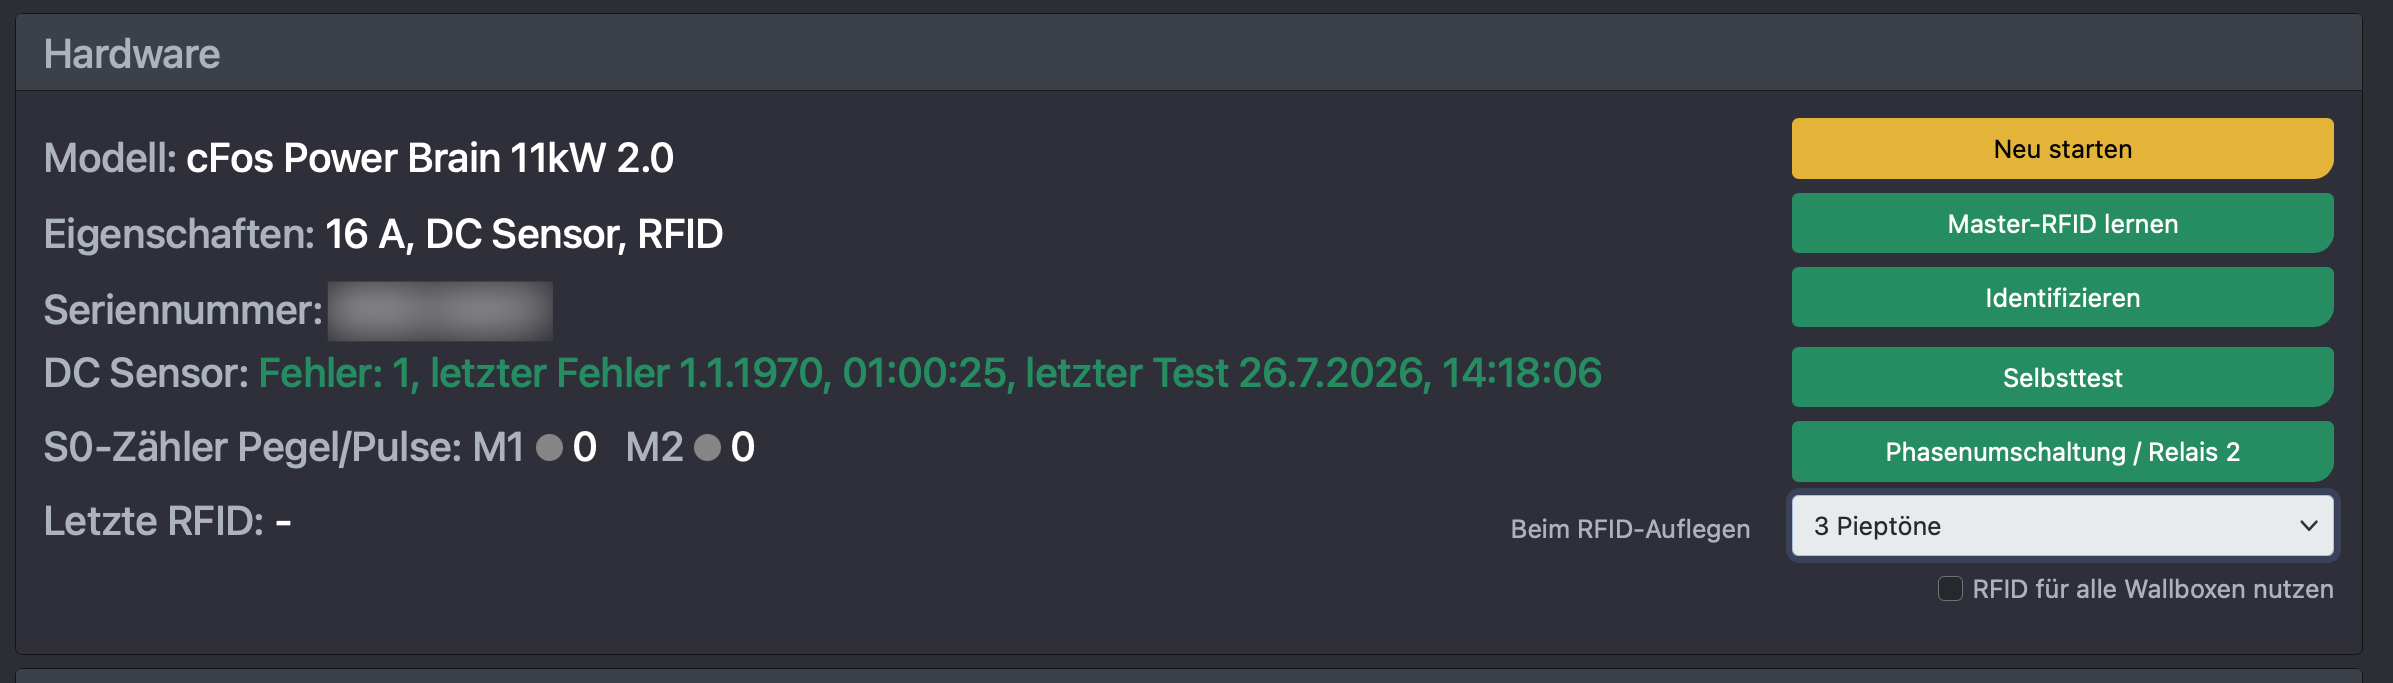Click the blurred Seriennummer value
This screenshot has width=2393, height=683.
point(440,311)
